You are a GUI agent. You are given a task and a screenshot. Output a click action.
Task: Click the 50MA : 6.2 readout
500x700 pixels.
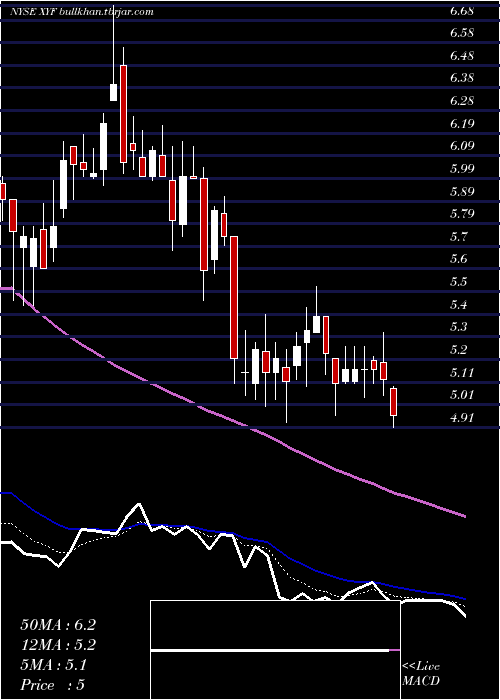point(58,625)
